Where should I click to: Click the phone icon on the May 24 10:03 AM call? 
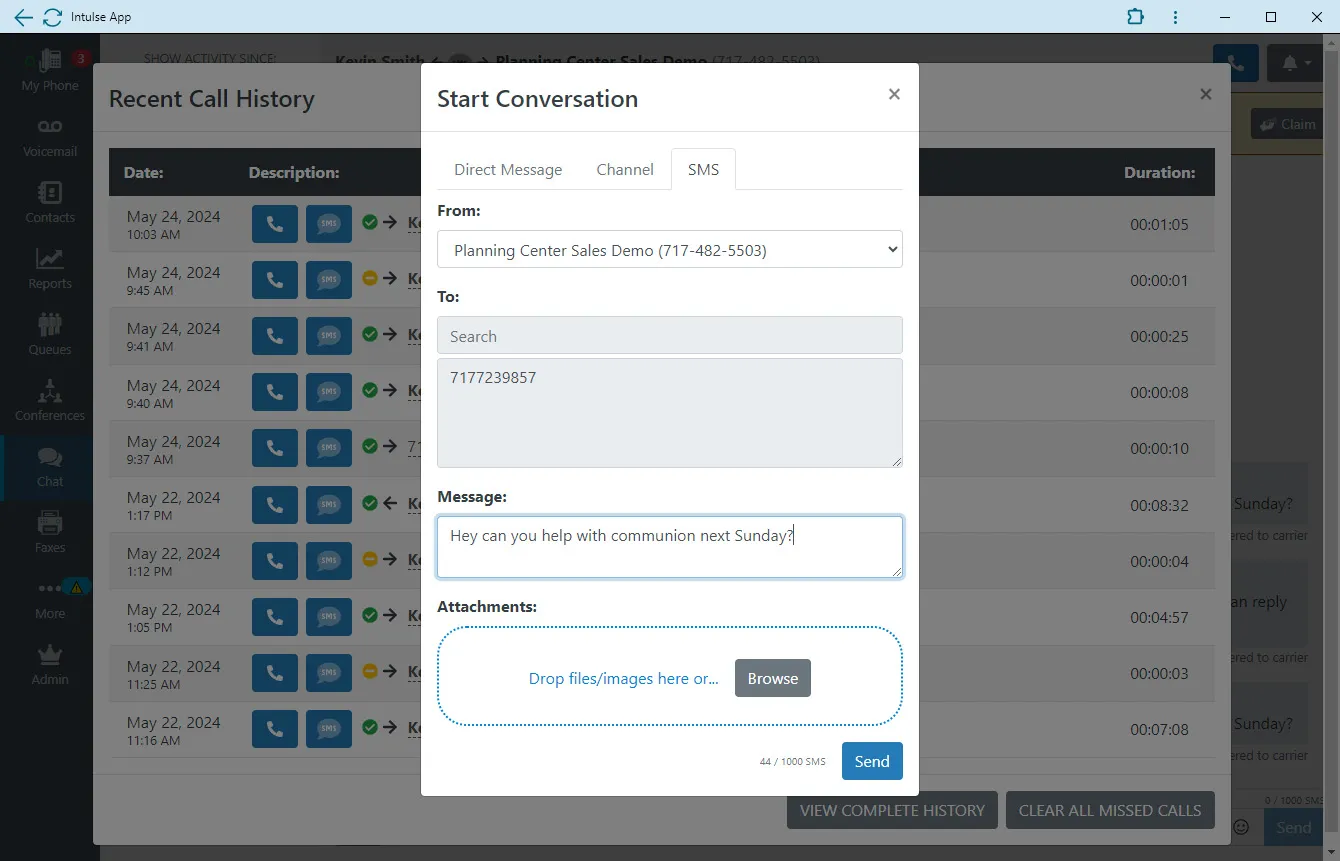(x=274, y=224)
